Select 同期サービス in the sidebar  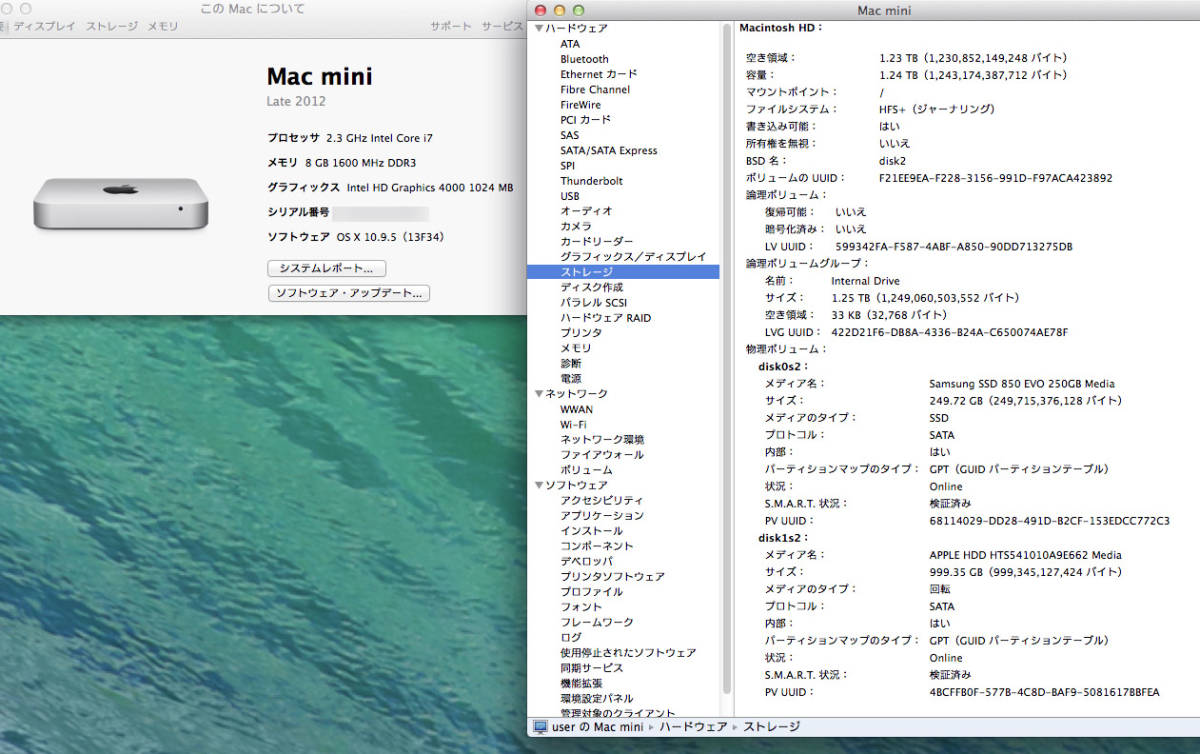click(x=592, y=667)
